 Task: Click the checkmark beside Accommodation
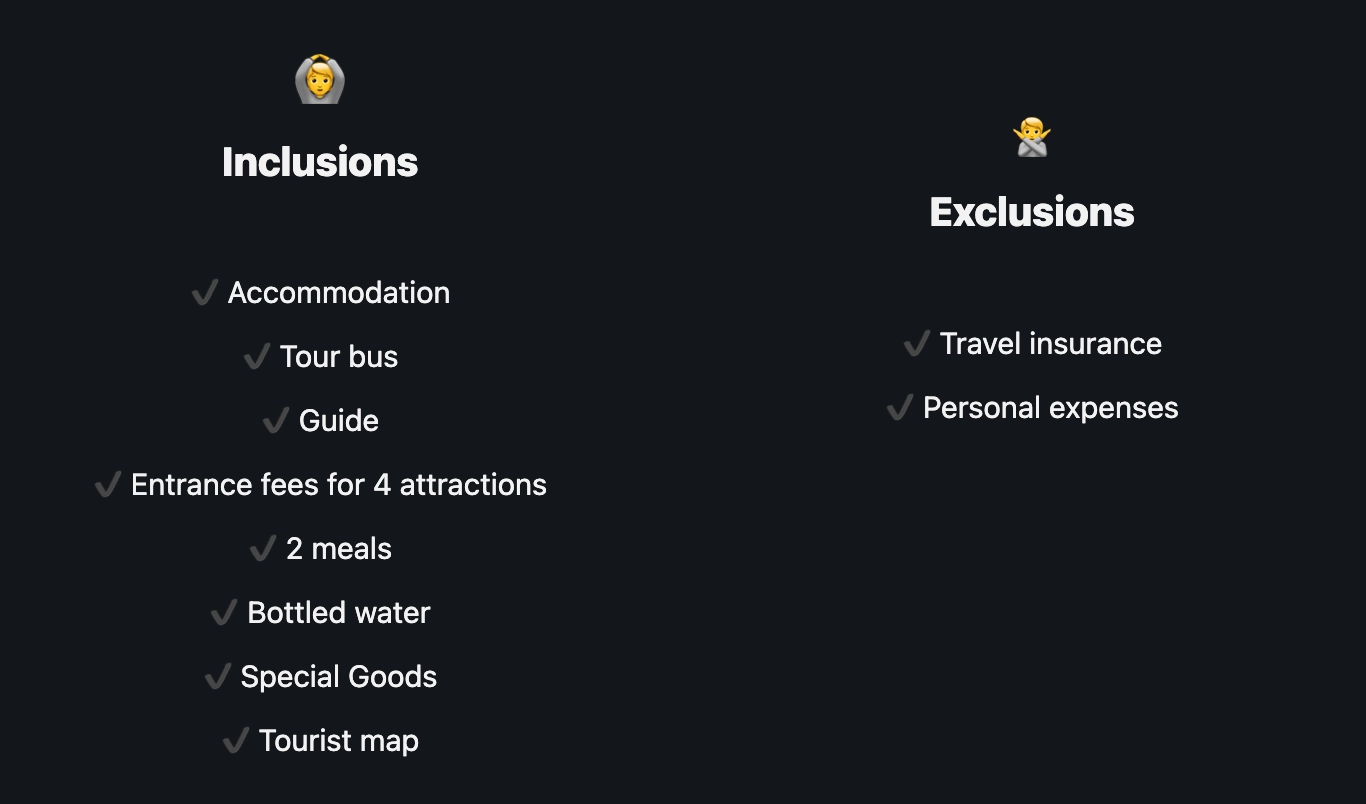pos(205,293)
